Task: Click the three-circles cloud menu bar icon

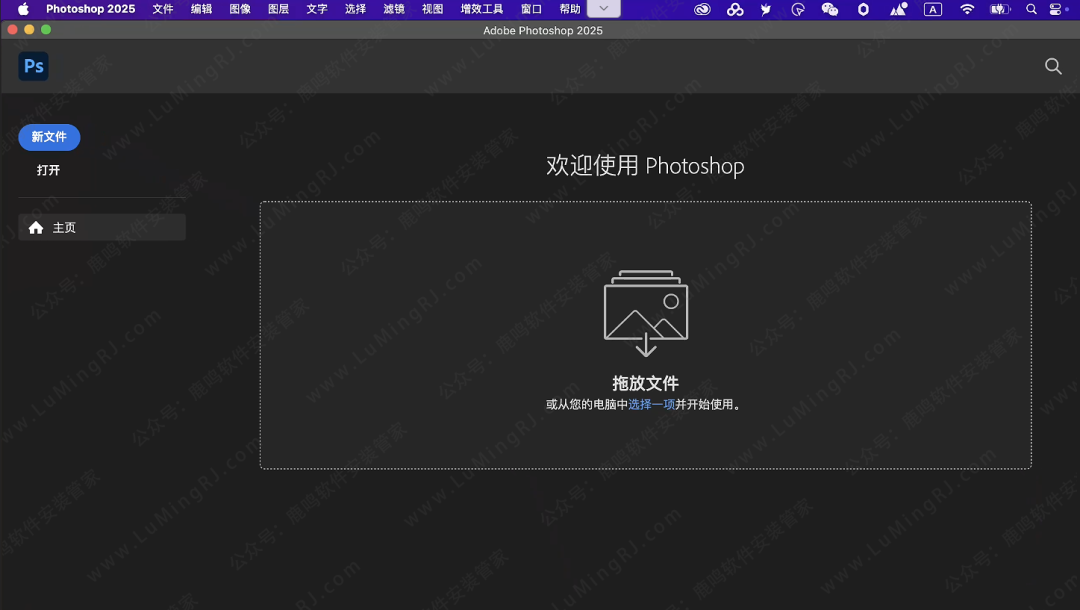Action: point(735,9)
